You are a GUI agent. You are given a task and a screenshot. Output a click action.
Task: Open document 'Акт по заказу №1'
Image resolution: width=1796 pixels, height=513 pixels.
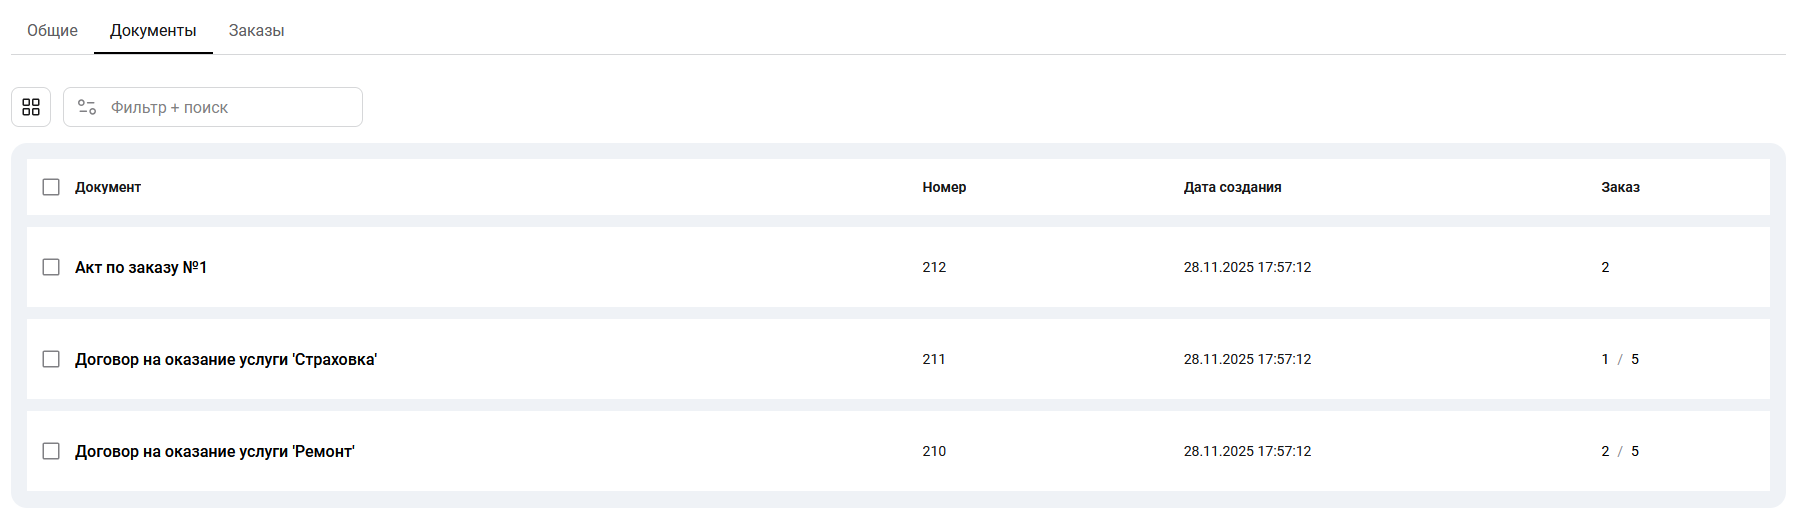141,267
